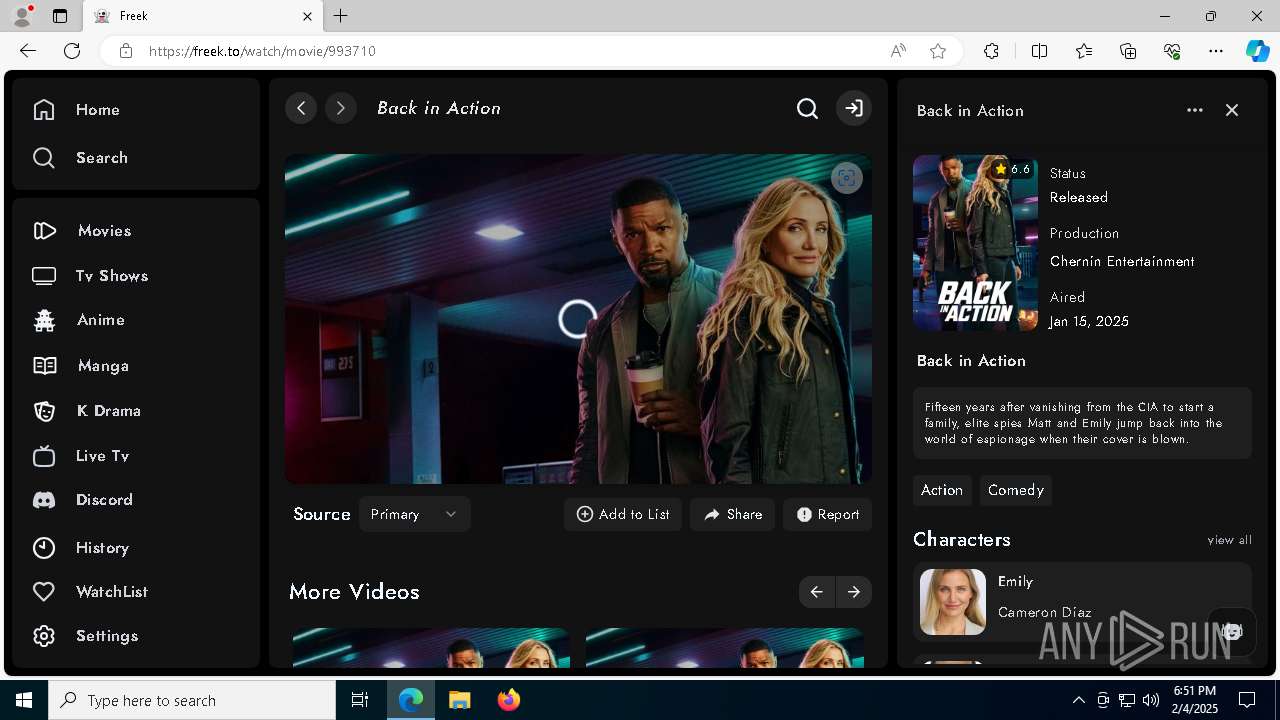Click the Read aloud icon
Viewport: 1280px width, 720px height.
898,51
